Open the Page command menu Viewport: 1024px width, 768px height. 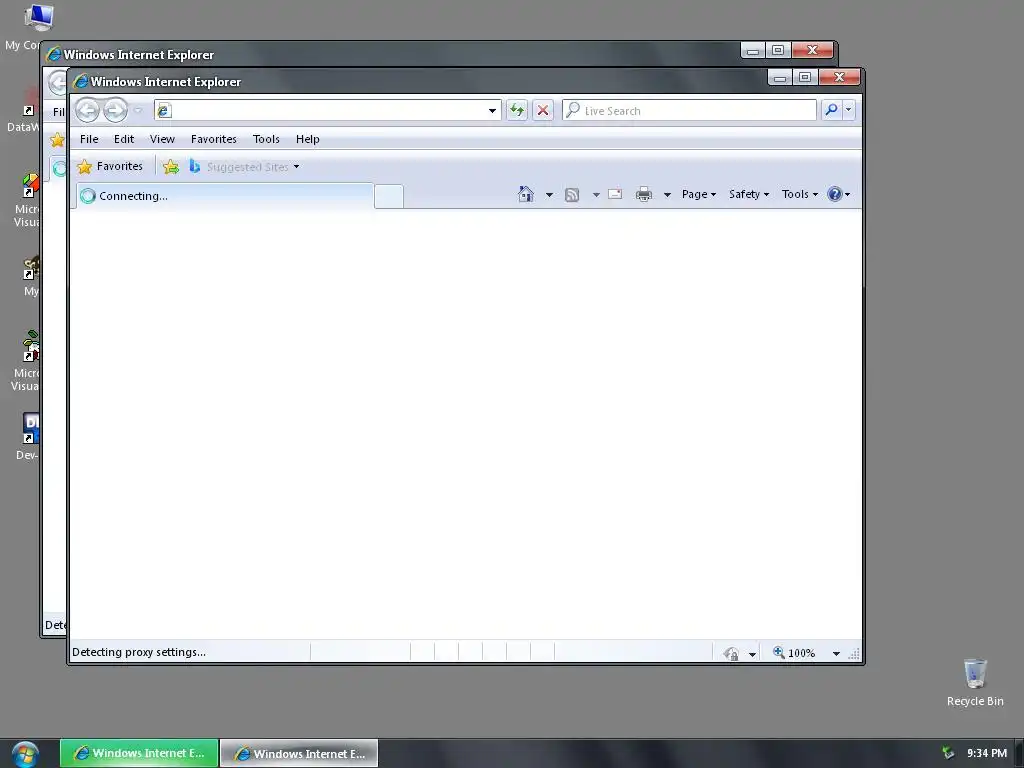click(x=699, y=194)
